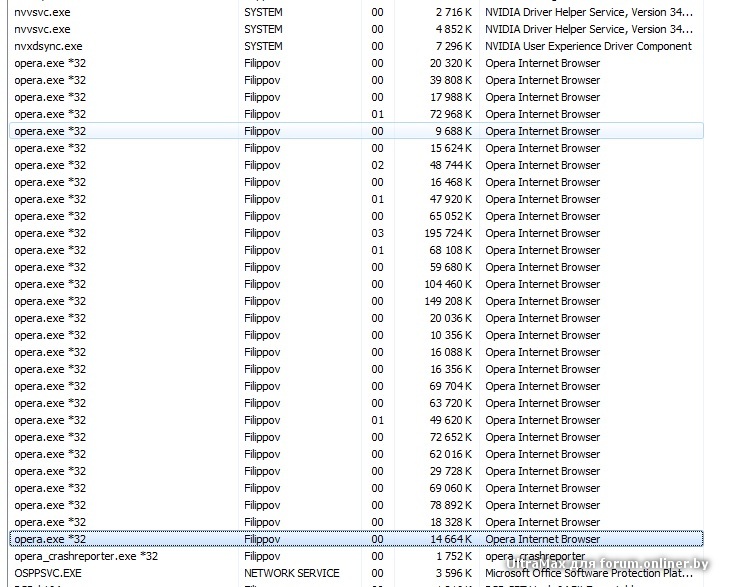
Task: Select opera.exe process at 63 720 K
Action: 356,403
